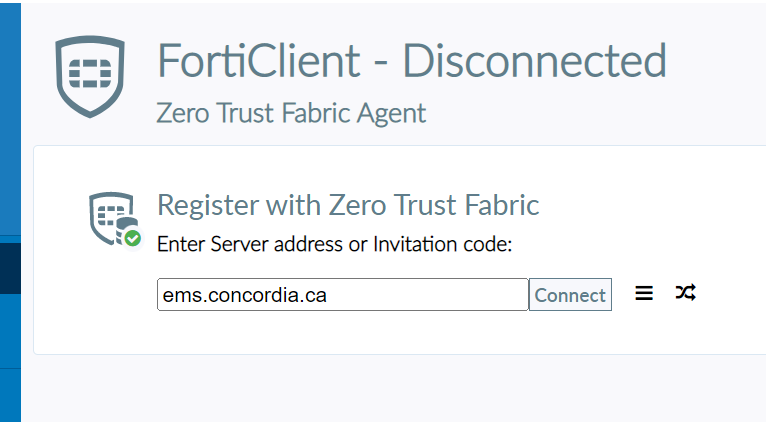The image size is (766, 422).
Task: Select sidebar item below the highlighted one
Action: [x=10, y=331]
